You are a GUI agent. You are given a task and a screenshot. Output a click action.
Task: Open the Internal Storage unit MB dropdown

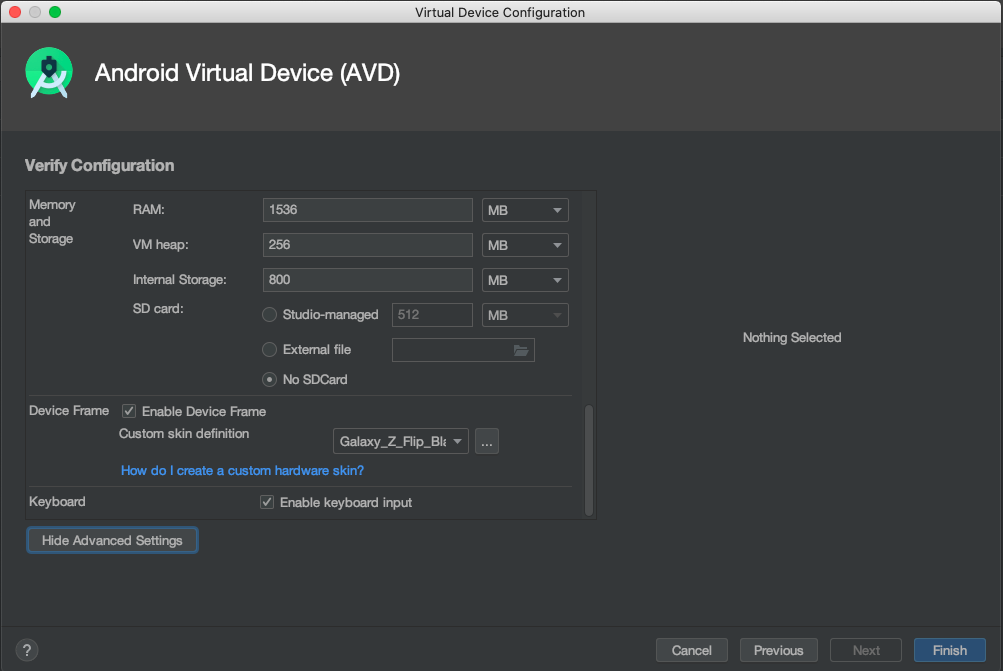[x=525, y=280]
